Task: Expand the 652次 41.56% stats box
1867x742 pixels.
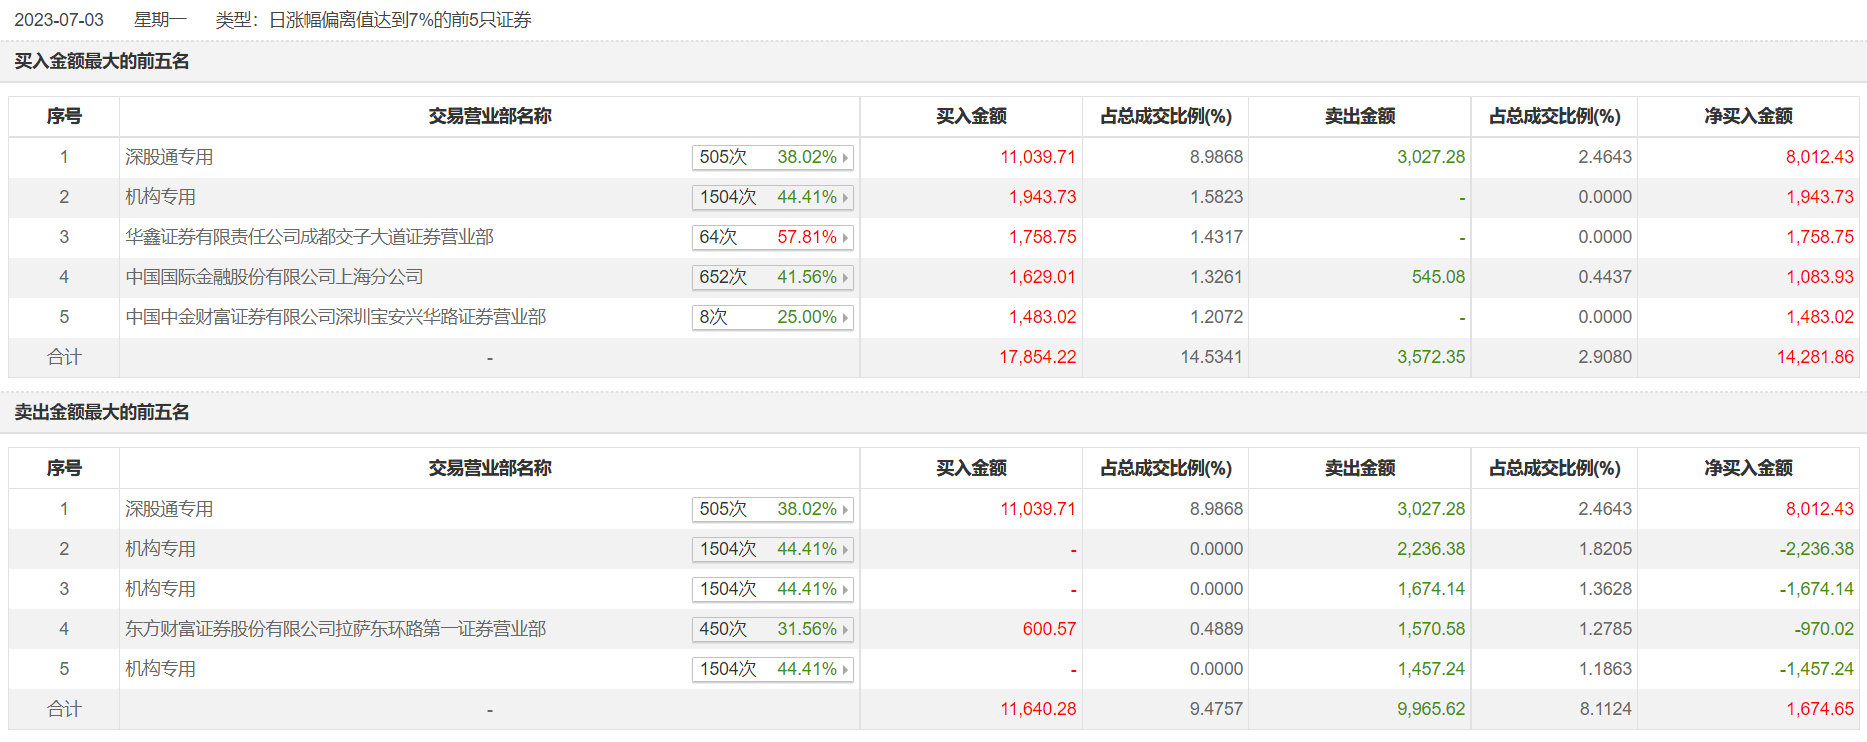Action: (772, 278)
